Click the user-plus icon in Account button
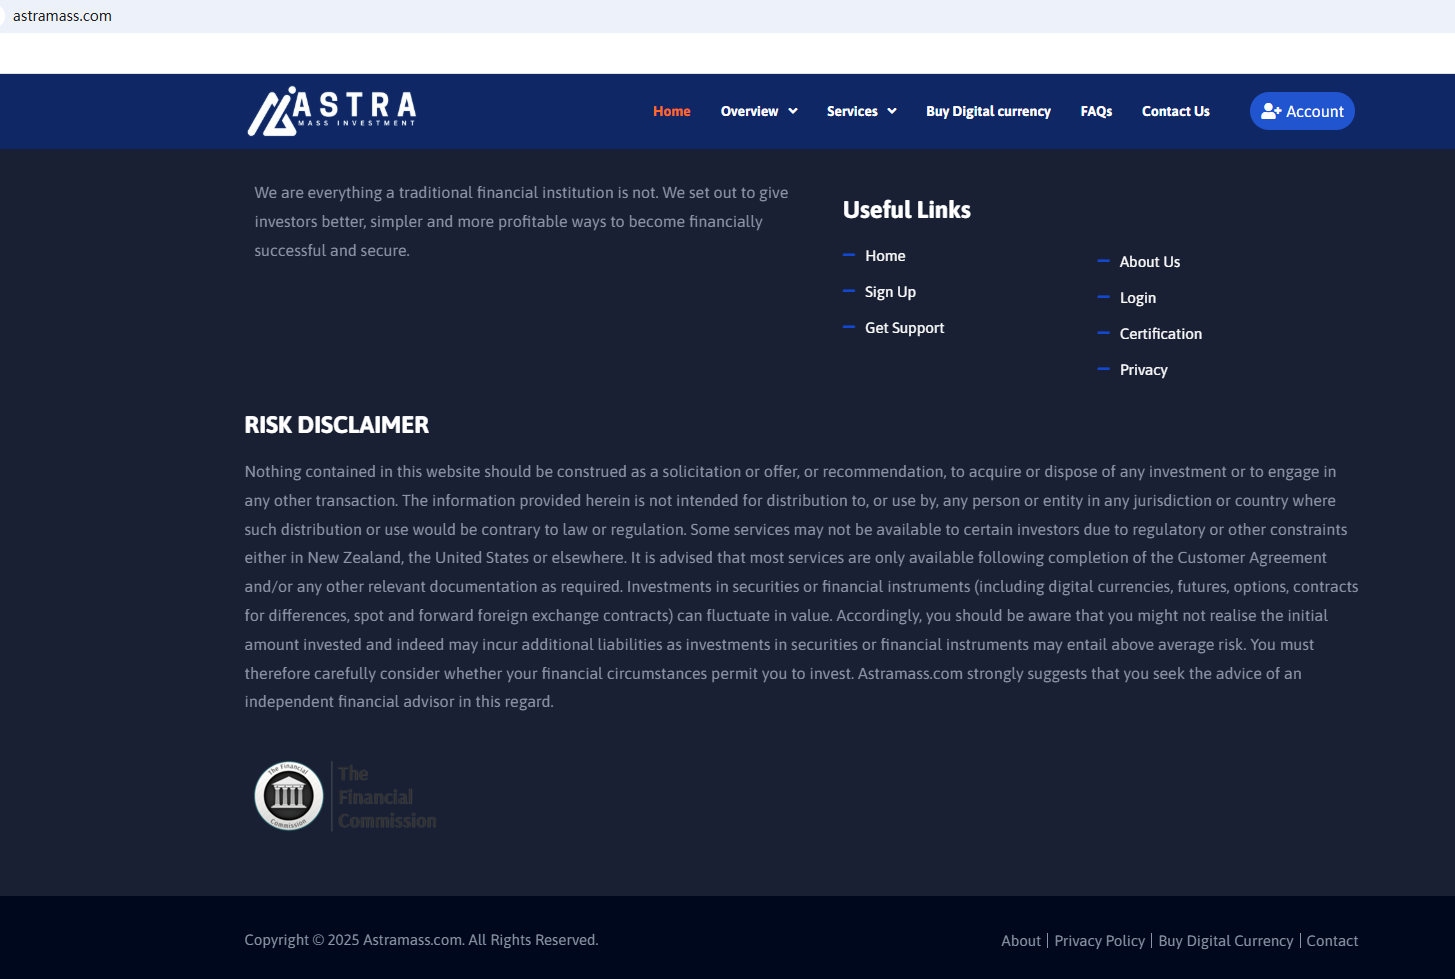The image size is (1455, 979). tap(1271, 111)
